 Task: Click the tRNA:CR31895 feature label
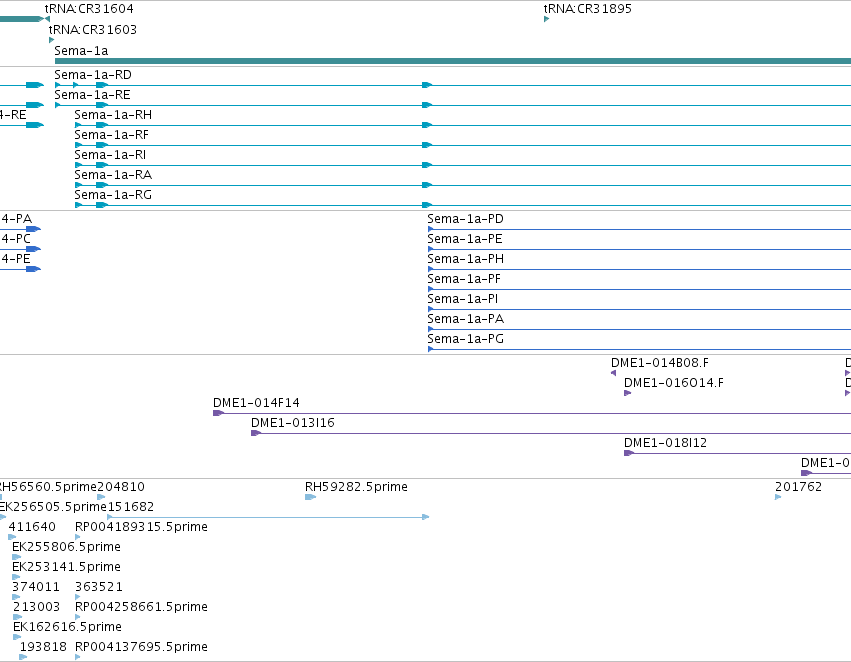point(588,9)
